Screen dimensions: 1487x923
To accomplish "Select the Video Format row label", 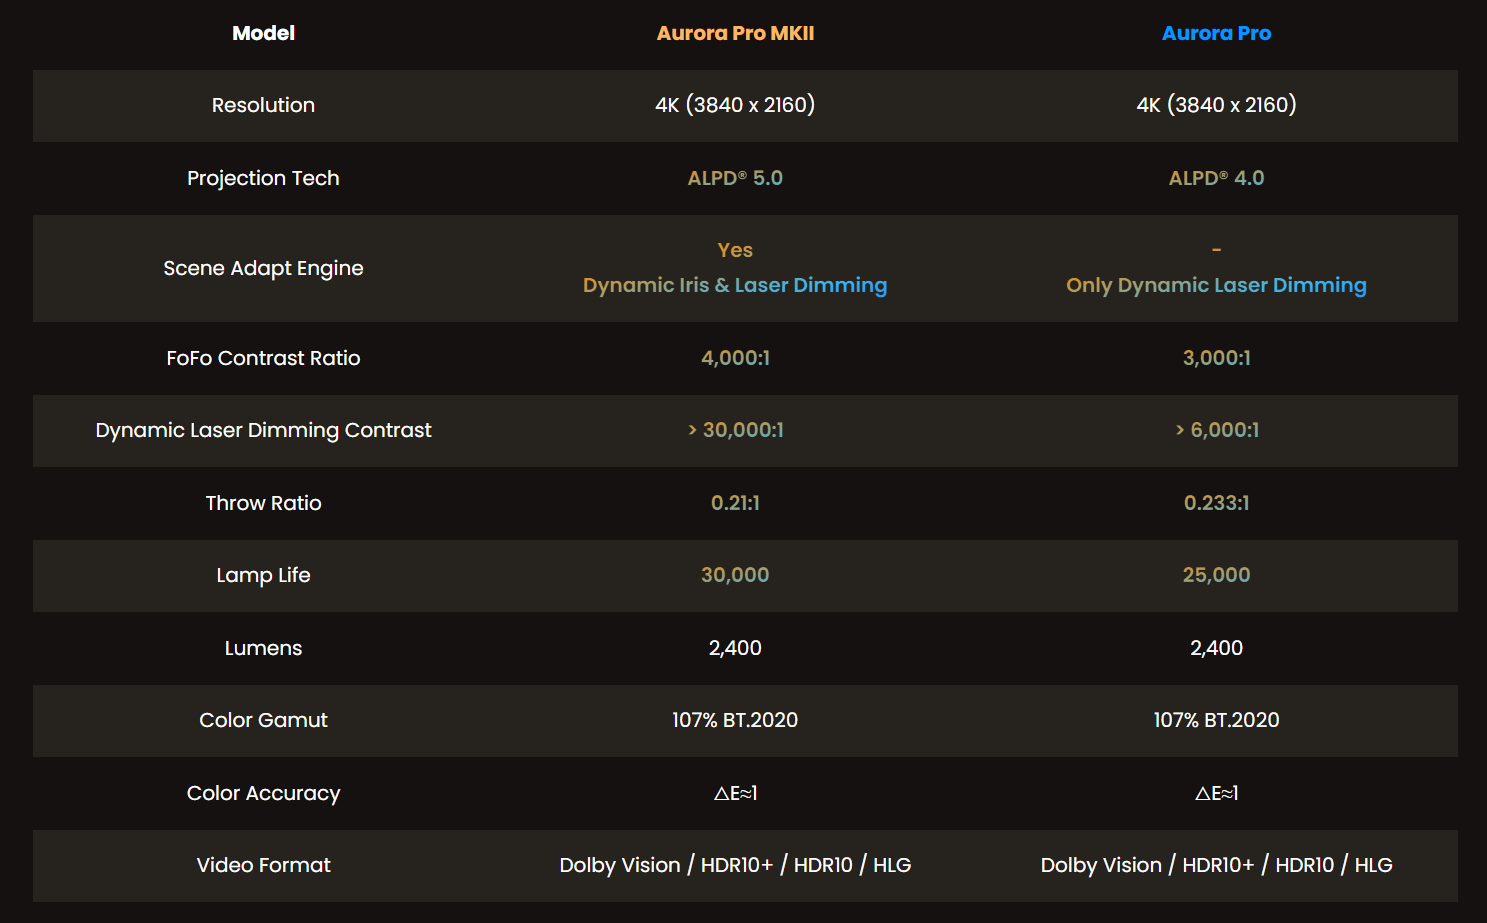I will click(x=263, y=865).
